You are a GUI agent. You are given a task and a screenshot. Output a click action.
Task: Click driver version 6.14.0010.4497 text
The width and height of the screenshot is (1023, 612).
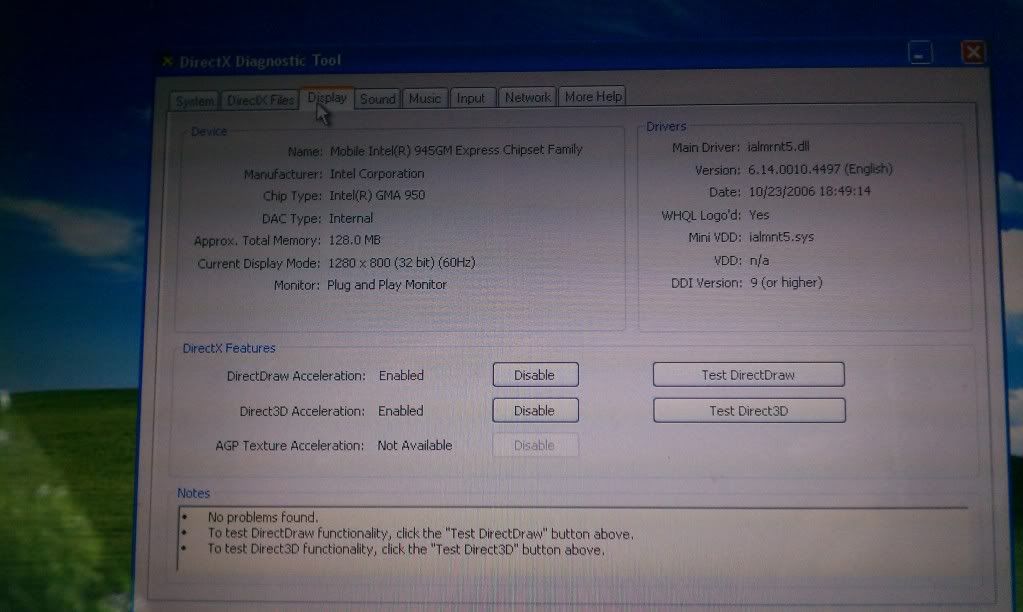[x=820, y=169]
